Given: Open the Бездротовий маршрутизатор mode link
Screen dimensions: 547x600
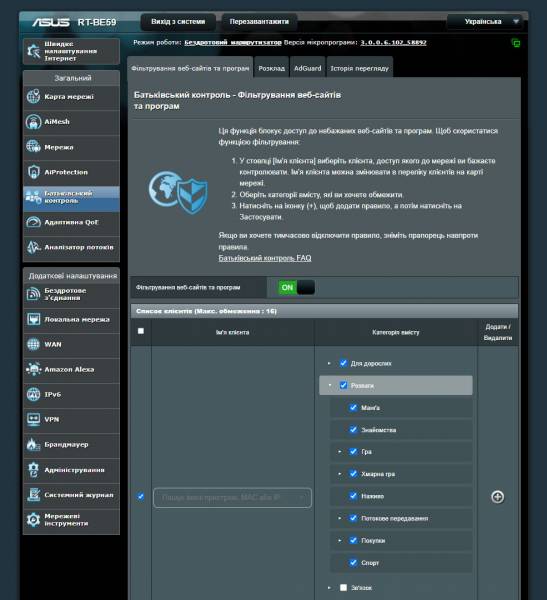Looking at the screenshot, I should click(x=233, y=42).
